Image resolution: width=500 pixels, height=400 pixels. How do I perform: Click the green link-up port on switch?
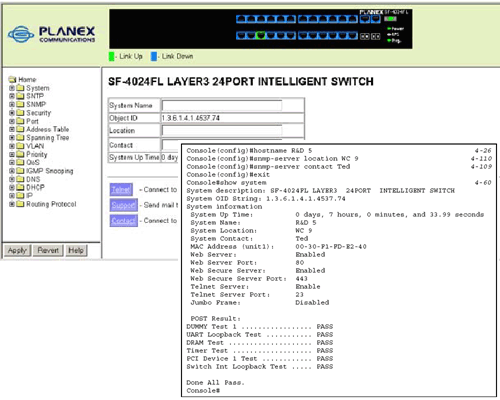click(261, 35)
